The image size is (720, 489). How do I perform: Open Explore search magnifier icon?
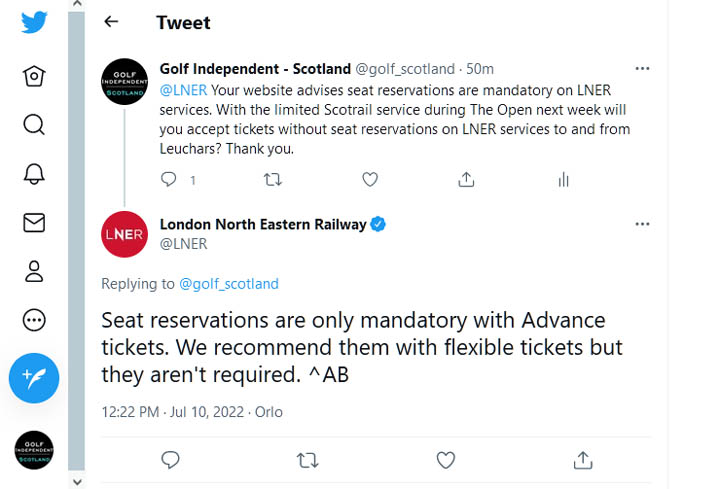tap(34, 124)
